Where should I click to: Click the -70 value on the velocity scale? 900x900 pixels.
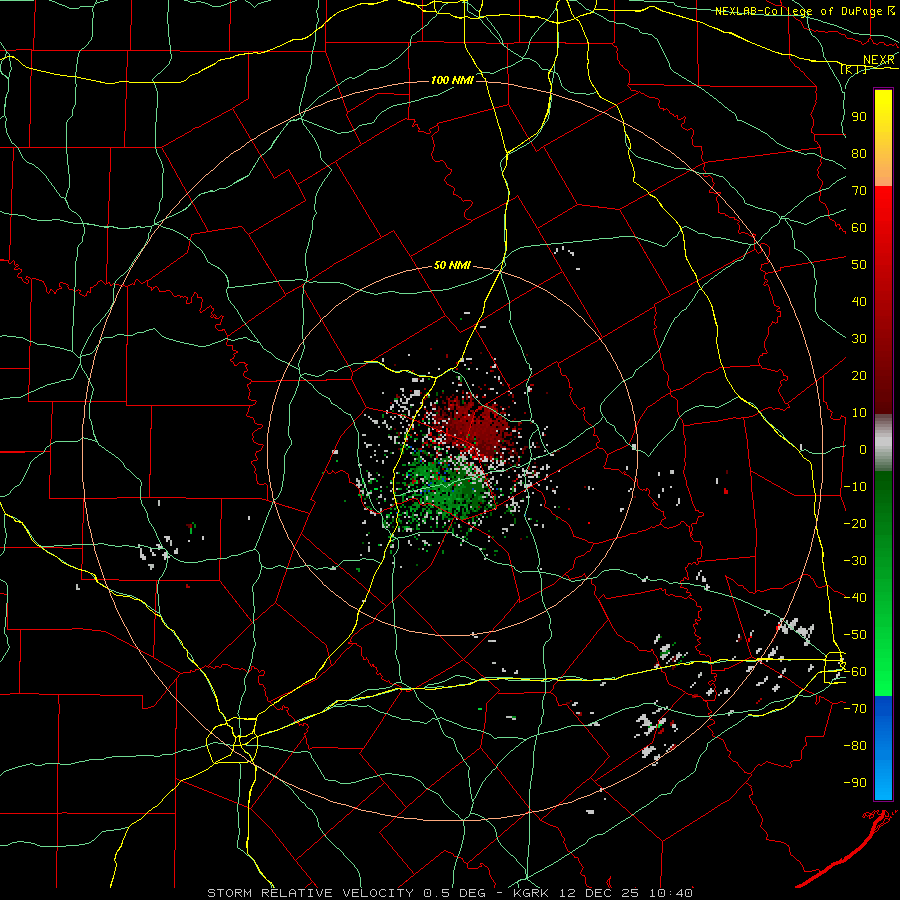click(855, 708)
